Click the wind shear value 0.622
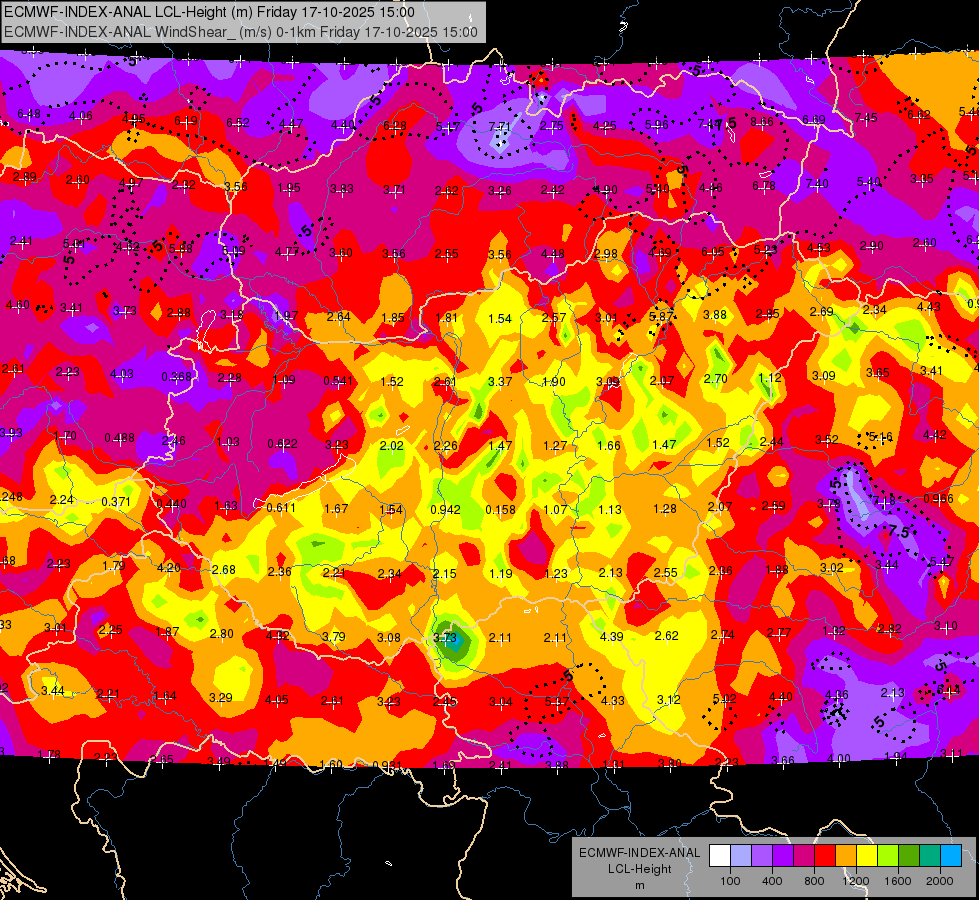 coord(282,443)
